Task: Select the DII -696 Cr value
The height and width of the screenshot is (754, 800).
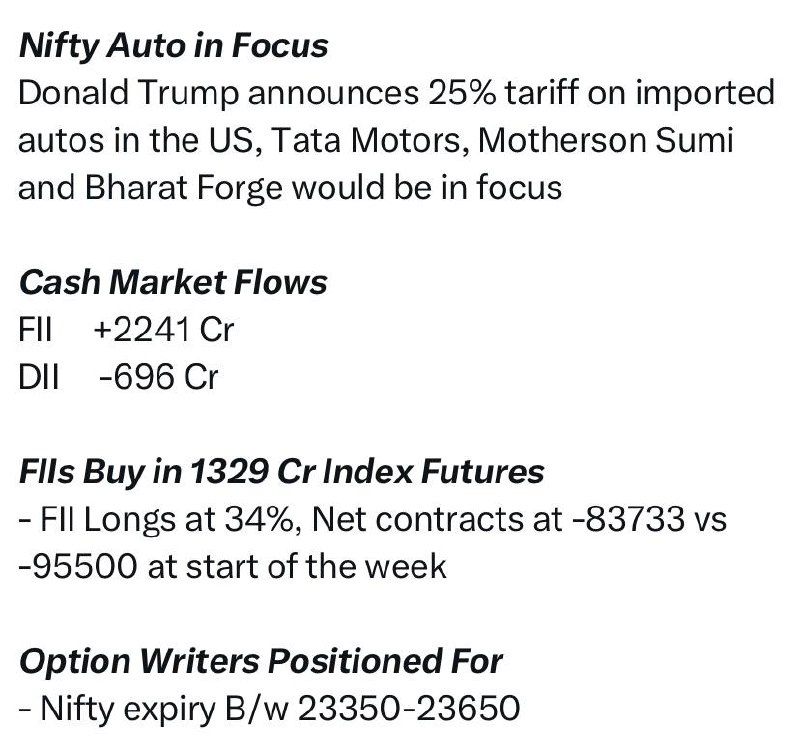Action: pos(159,377)
